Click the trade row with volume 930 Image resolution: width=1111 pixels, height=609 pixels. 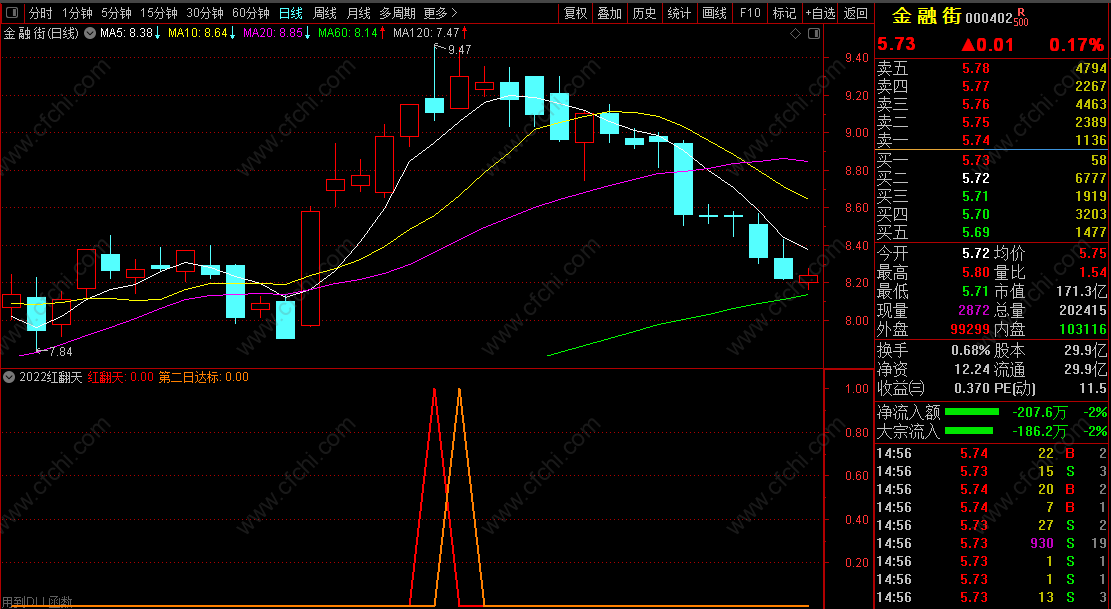click(x=992, y=543)
